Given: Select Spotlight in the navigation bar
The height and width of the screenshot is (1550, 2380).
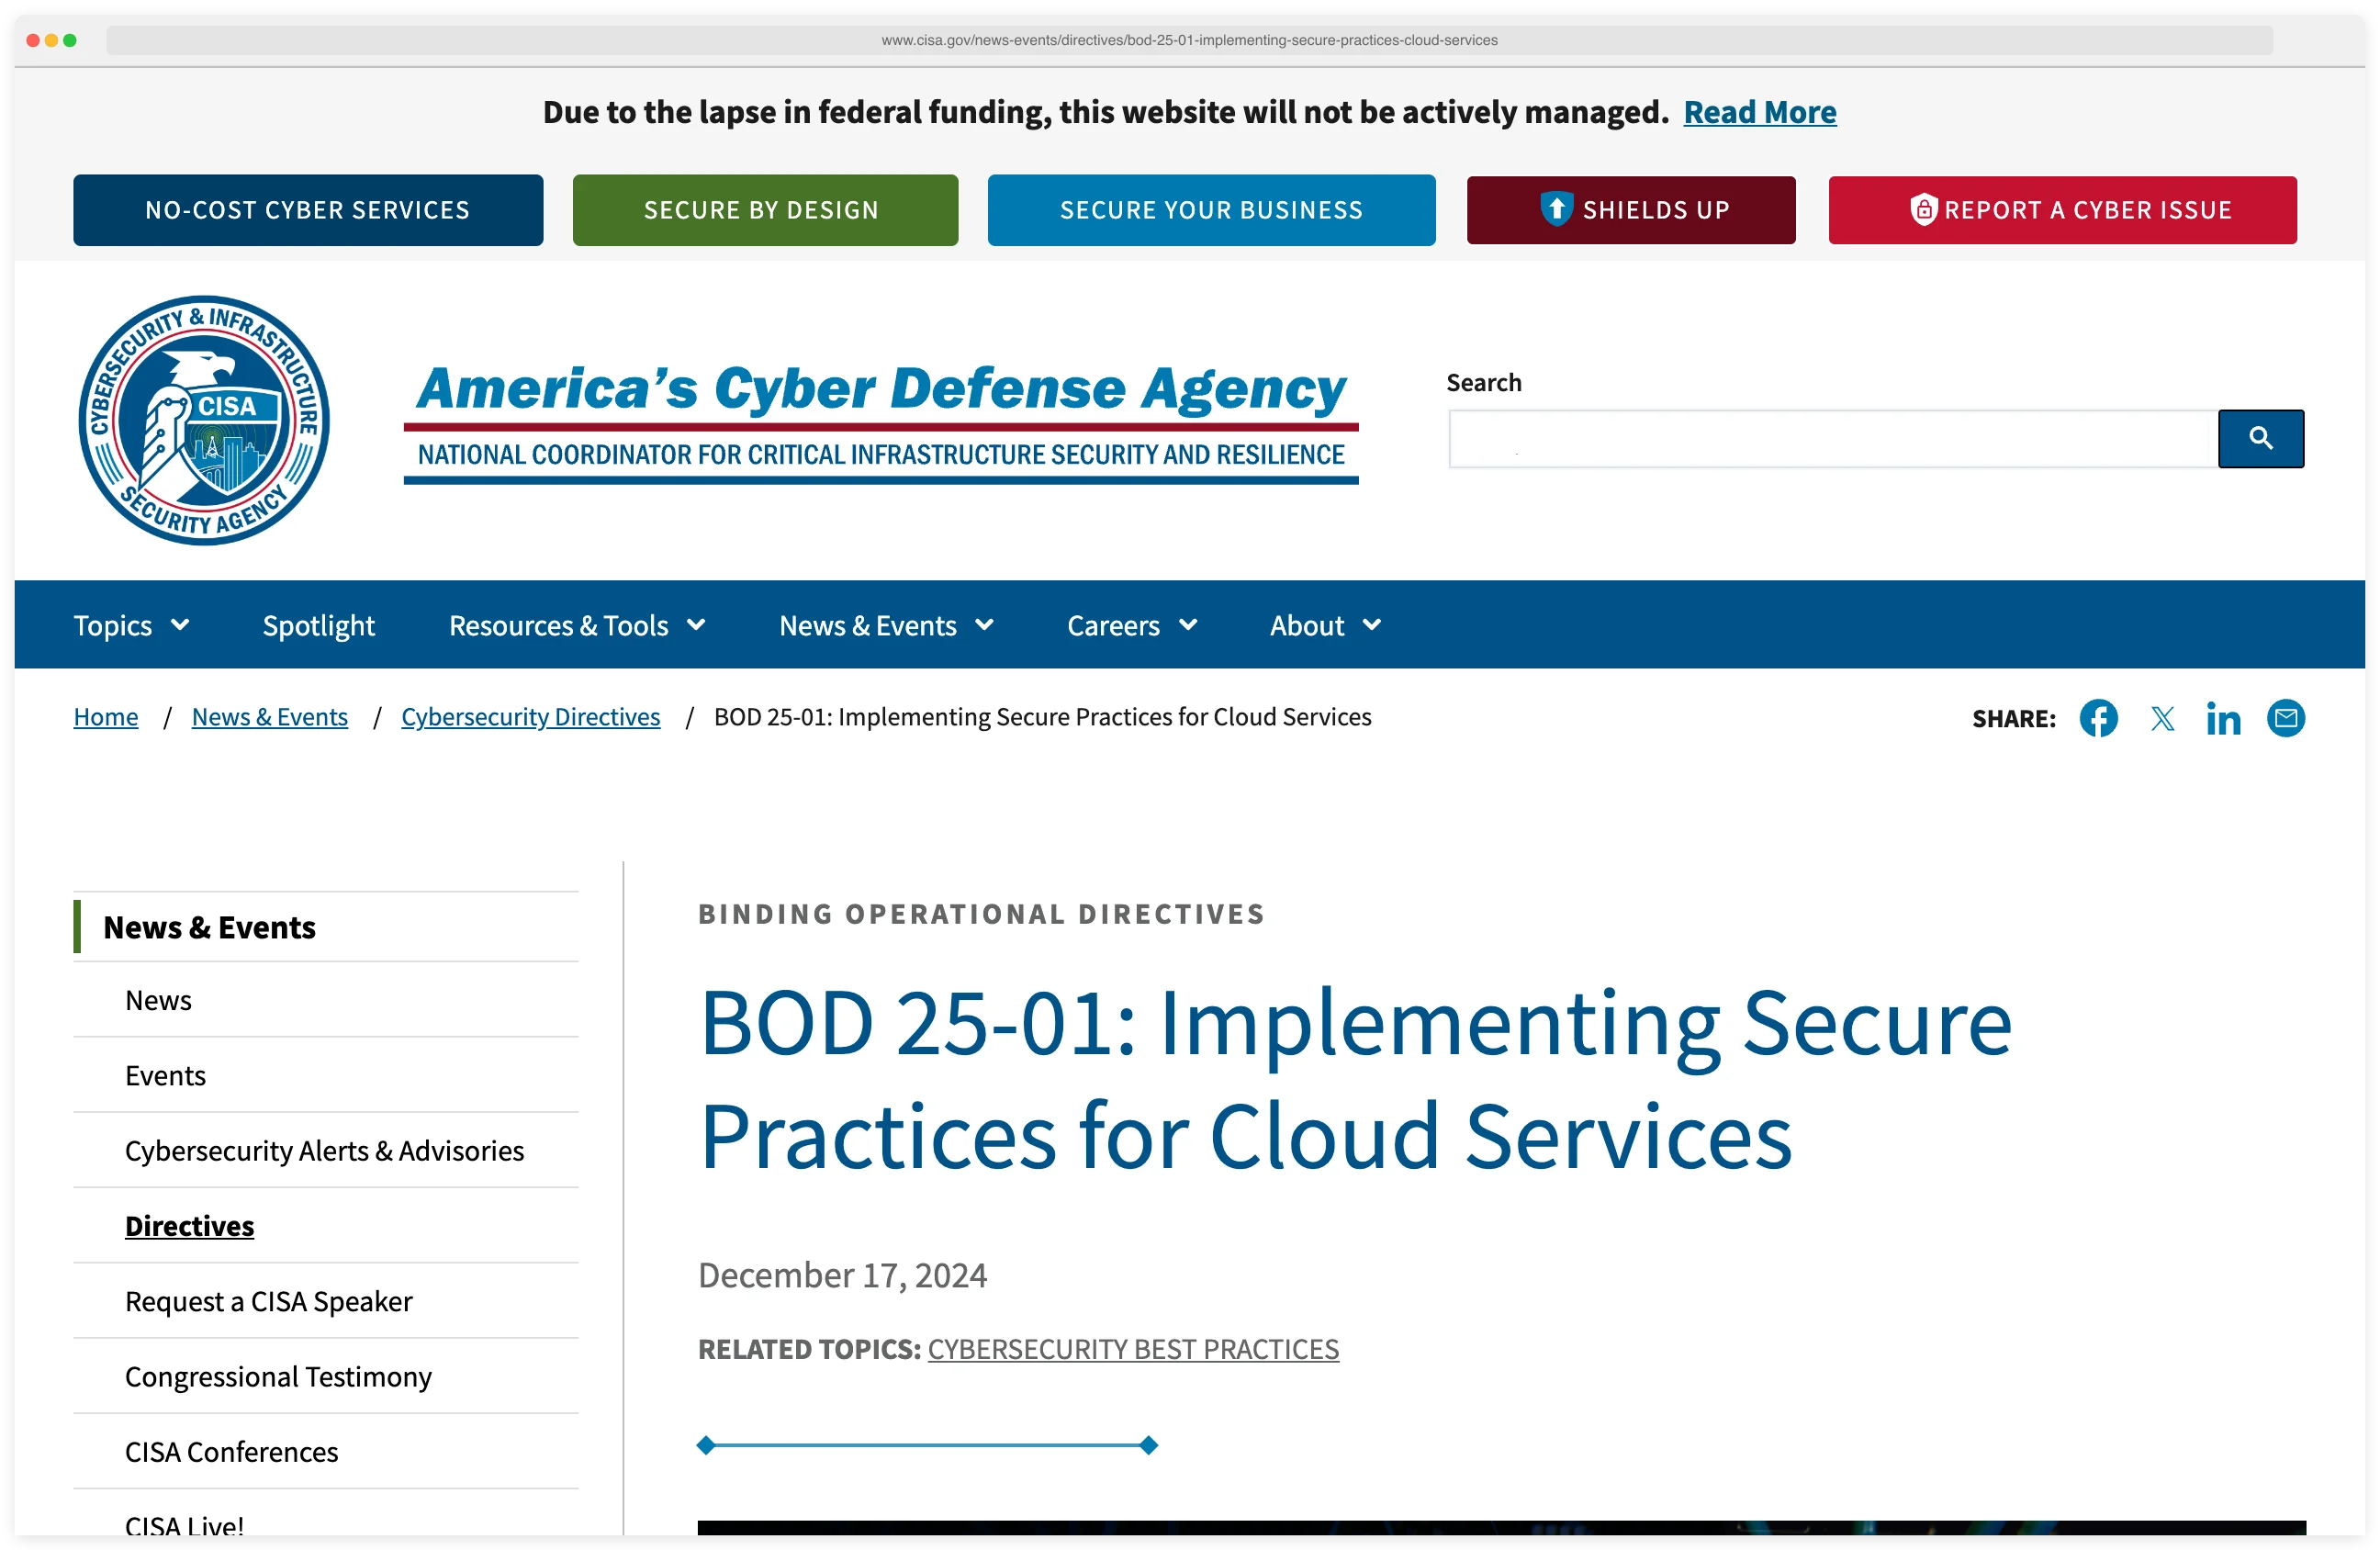Looking at the screenshot, I should click(318, 624).
